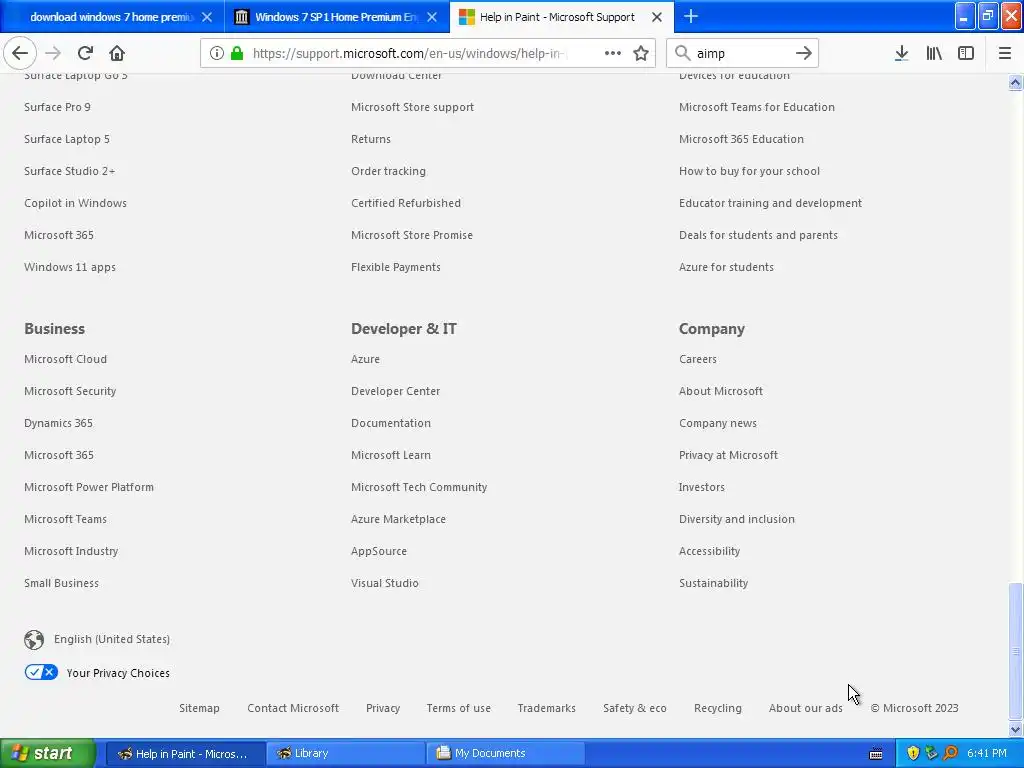Open Visual Studio link
The width and height of the screenshot is (1024, 768).
tap(385, 583)
